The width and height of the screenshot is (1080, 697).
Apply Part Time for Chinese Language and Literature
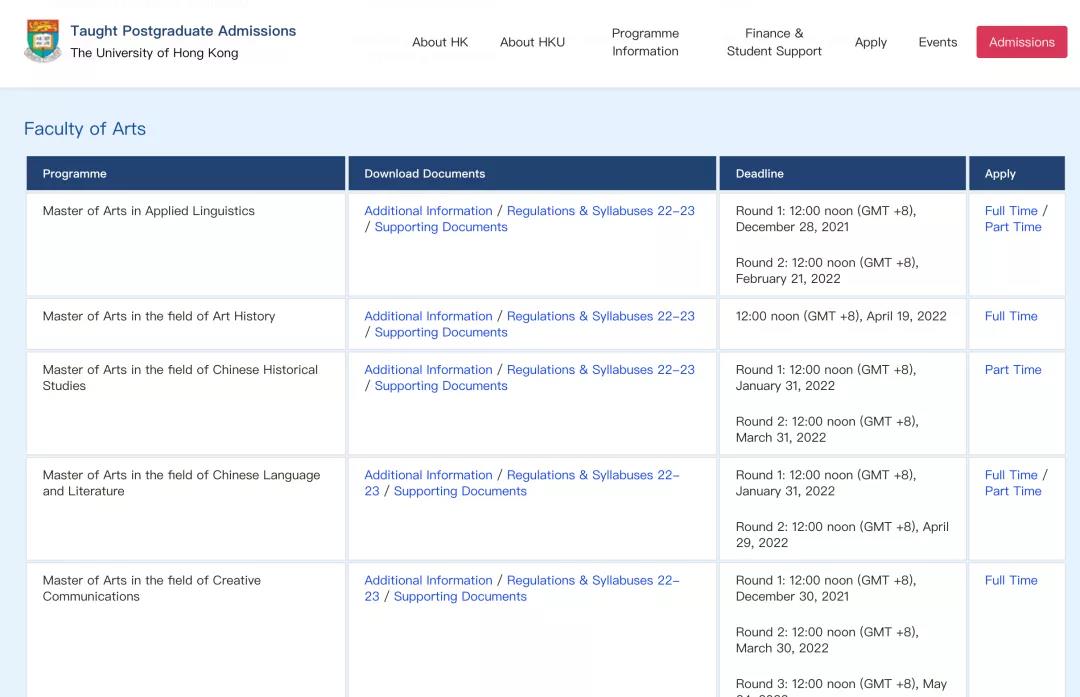coord(1012,491)
